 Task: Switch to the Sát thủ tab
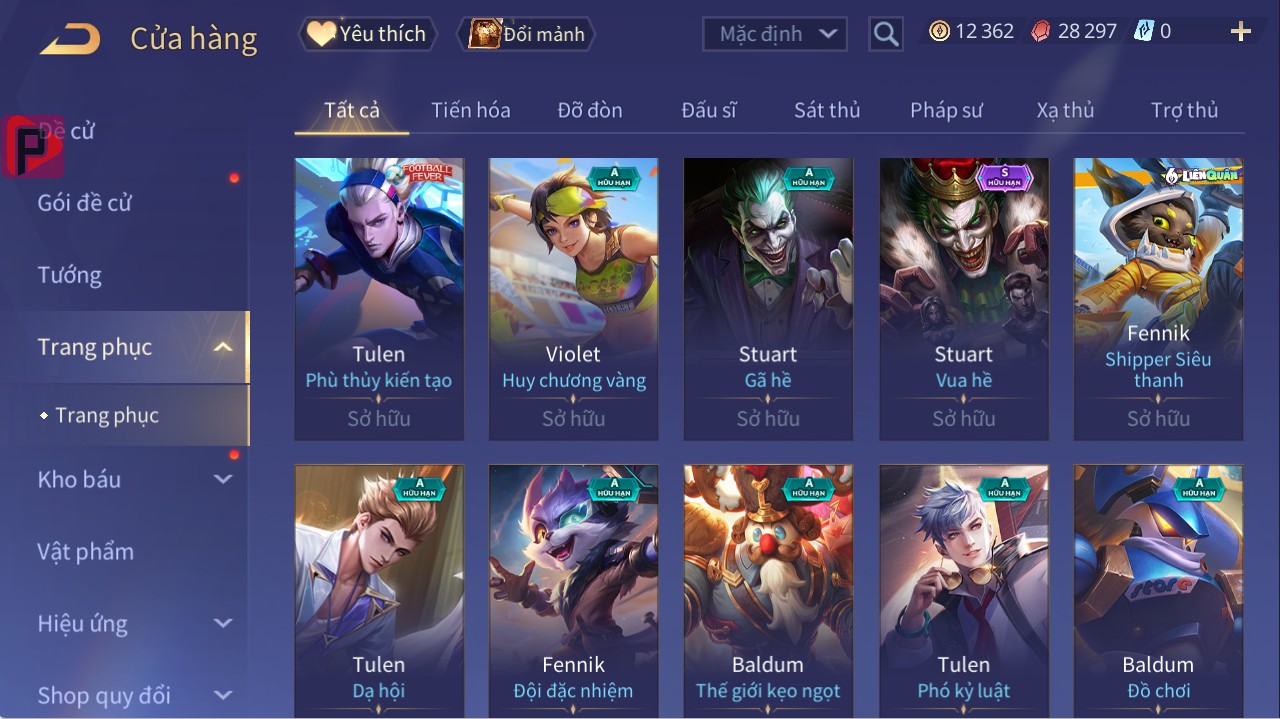[x=827, y=110]
